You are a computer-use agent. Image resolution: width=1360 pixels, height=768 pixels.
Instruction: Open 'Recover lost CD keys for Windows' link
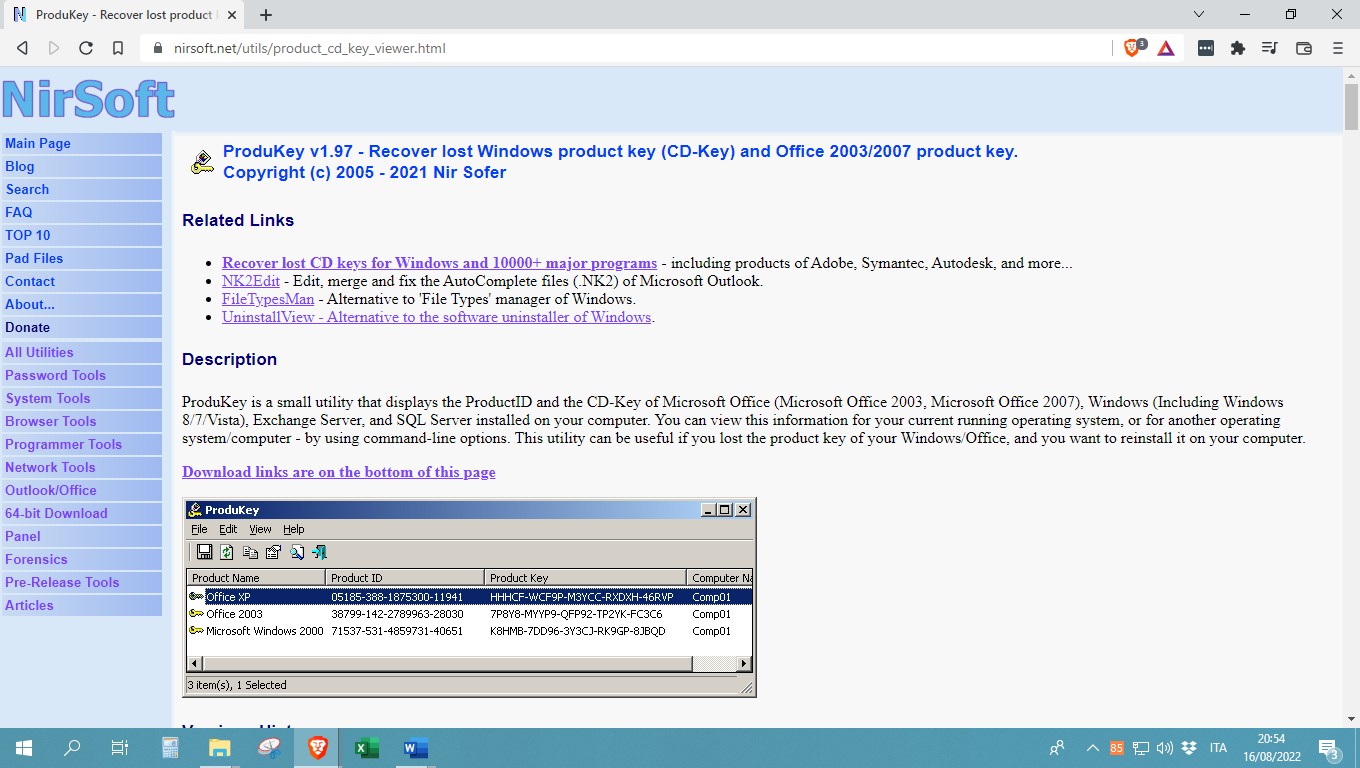pos(440,263)
